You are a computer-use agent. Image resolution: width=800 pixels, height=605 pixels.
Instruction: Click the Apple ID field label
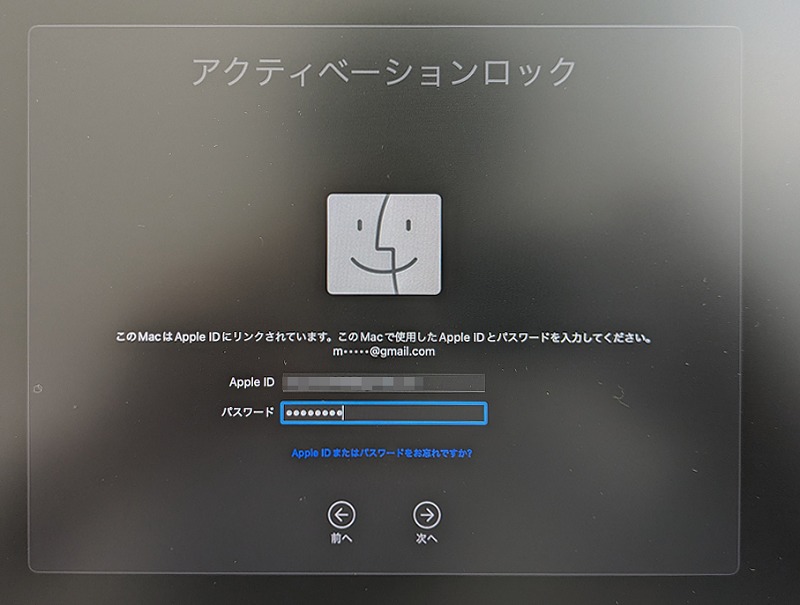coord(252,382)
